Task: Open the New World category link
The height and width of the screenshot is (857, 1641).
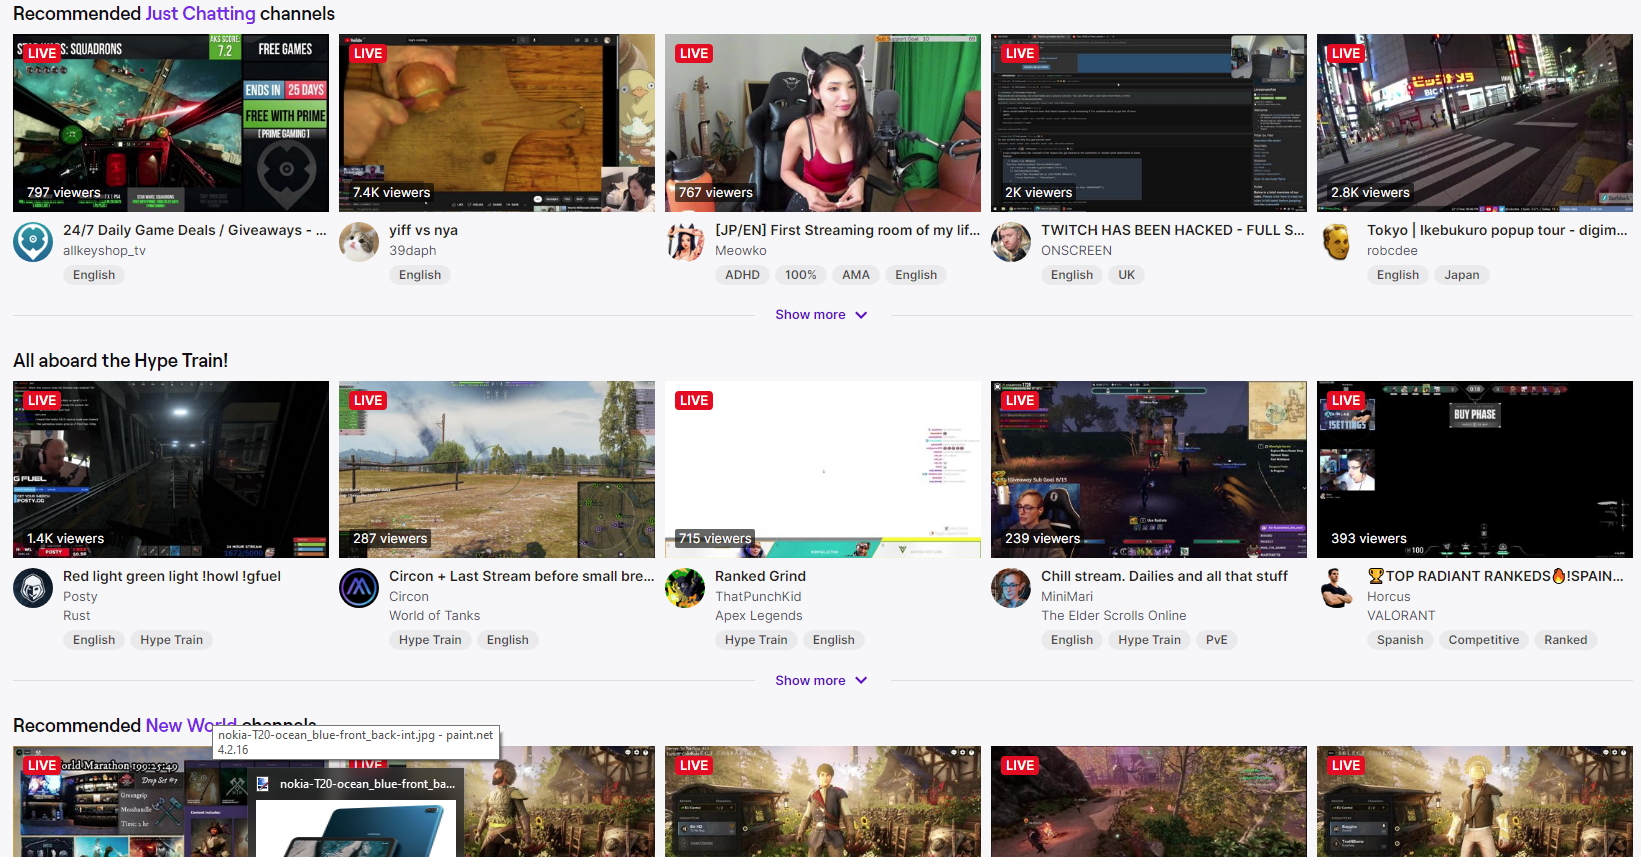Action: (x=192, y=725)
